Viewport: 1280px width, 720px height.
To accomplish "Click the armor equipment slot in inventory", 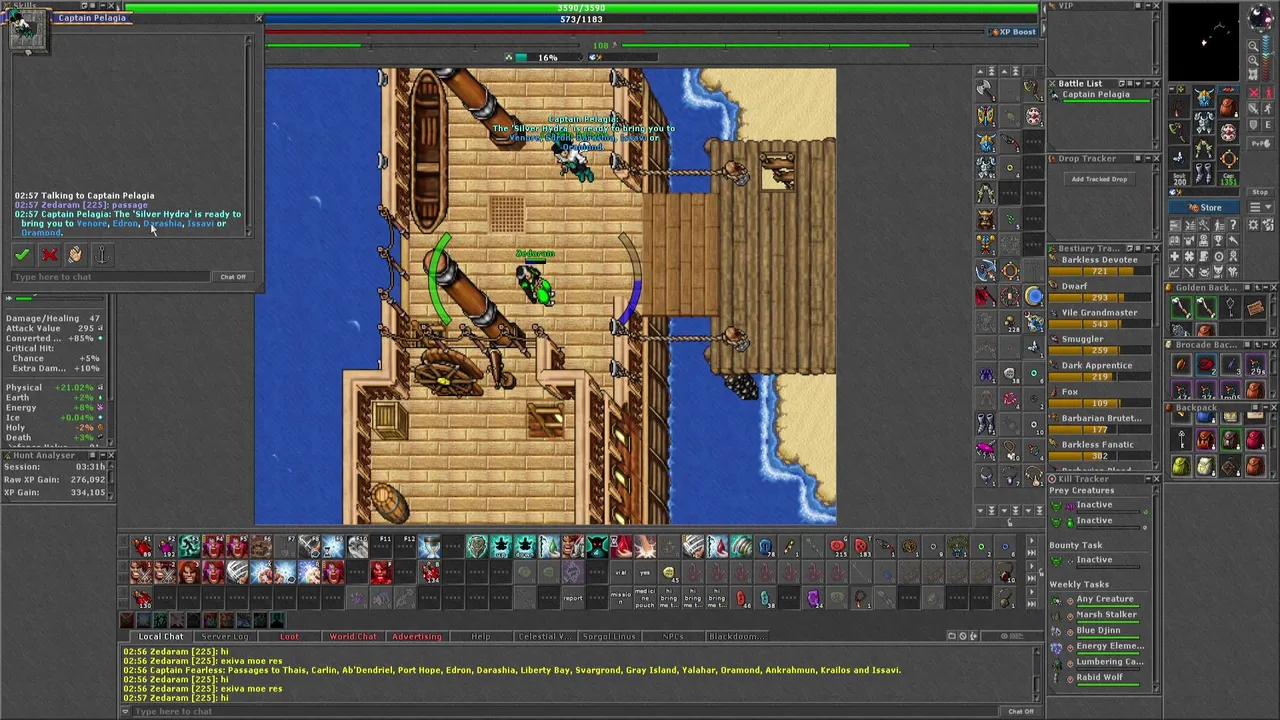I will click(x=1204, y=123).
